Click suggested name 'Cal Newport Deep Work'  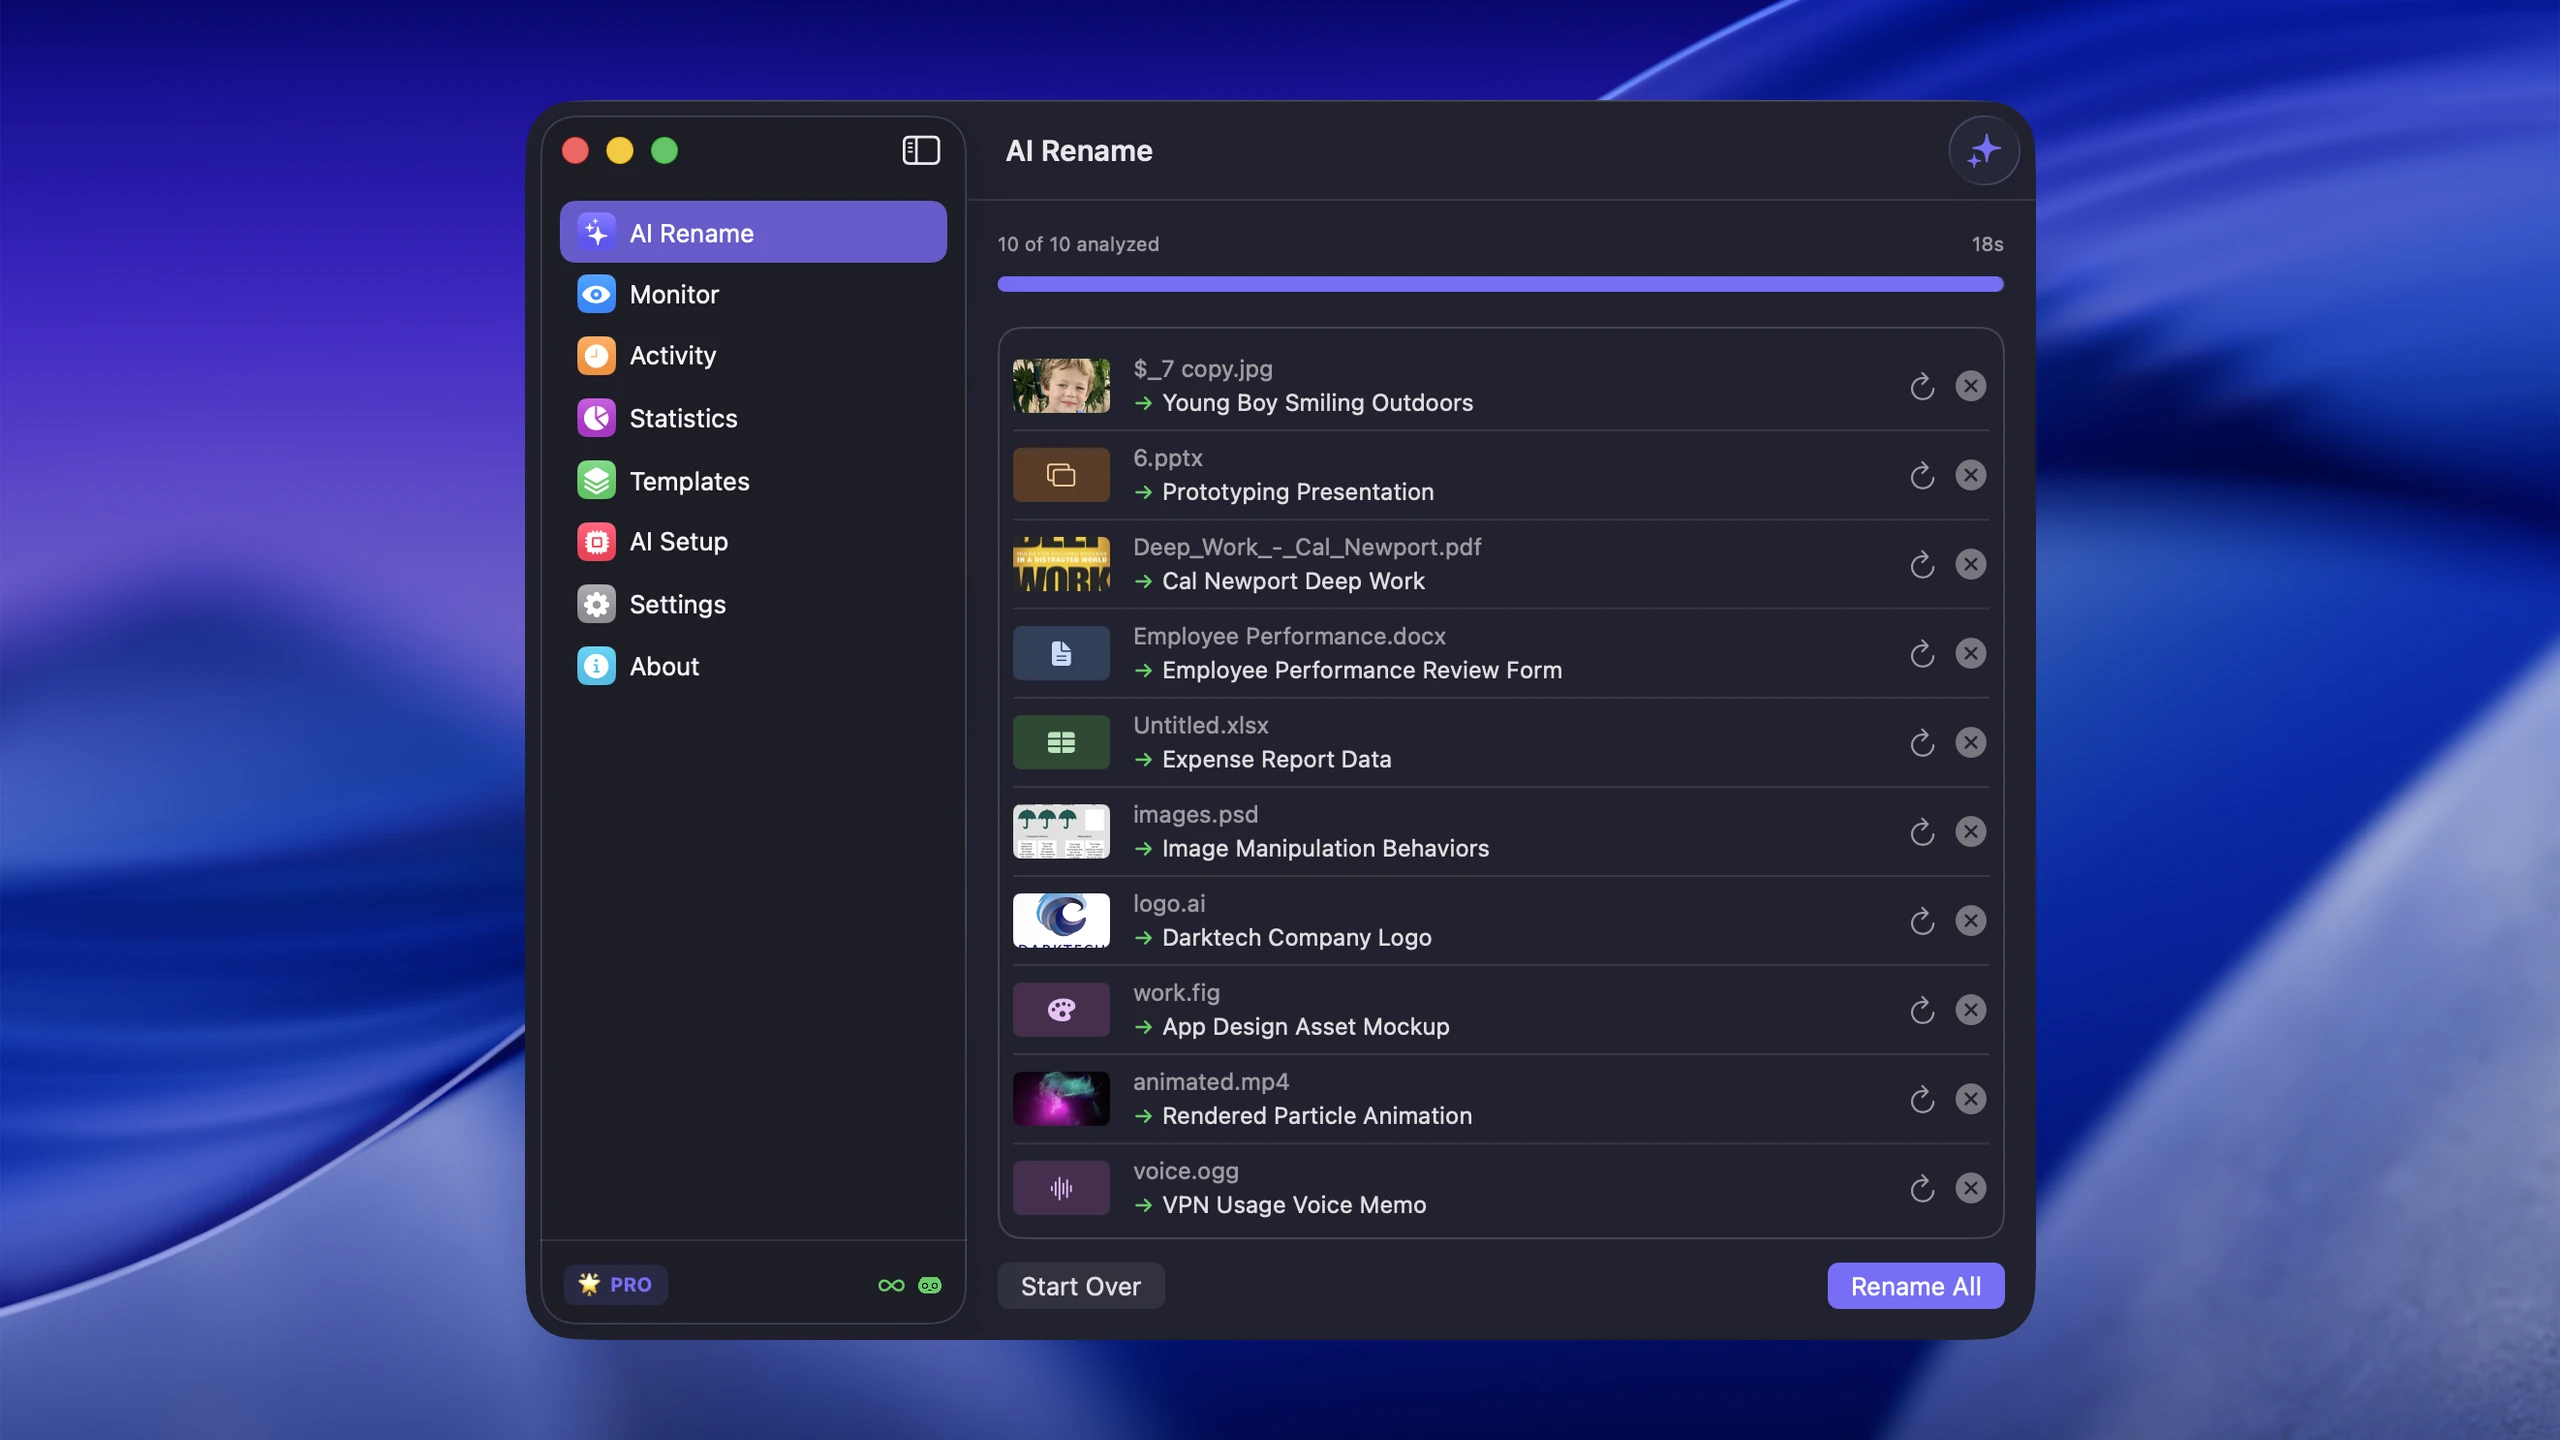tap(1293, 581)
